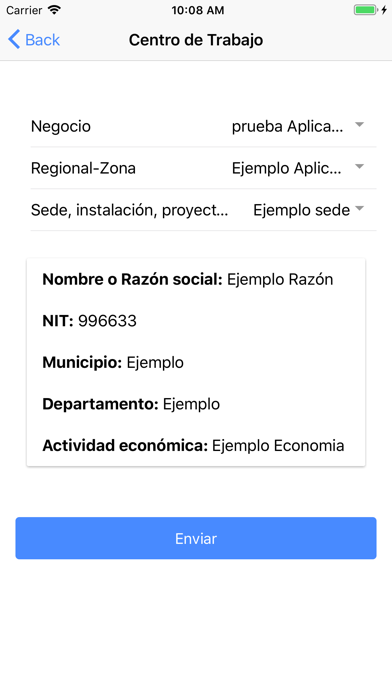Tap the Actividad económica line
Viewport: 392px width, 696px height.
(x=193, y=446)
